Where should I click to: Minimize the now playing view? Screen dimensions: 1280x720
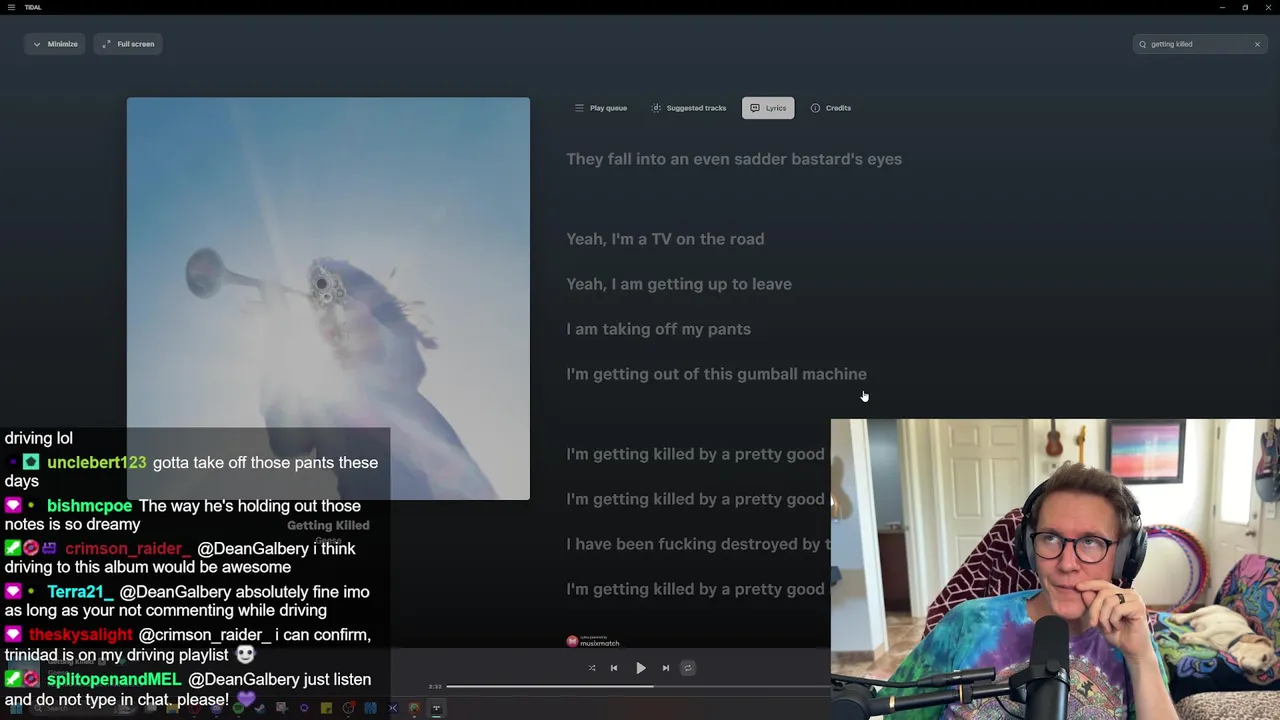55,44
